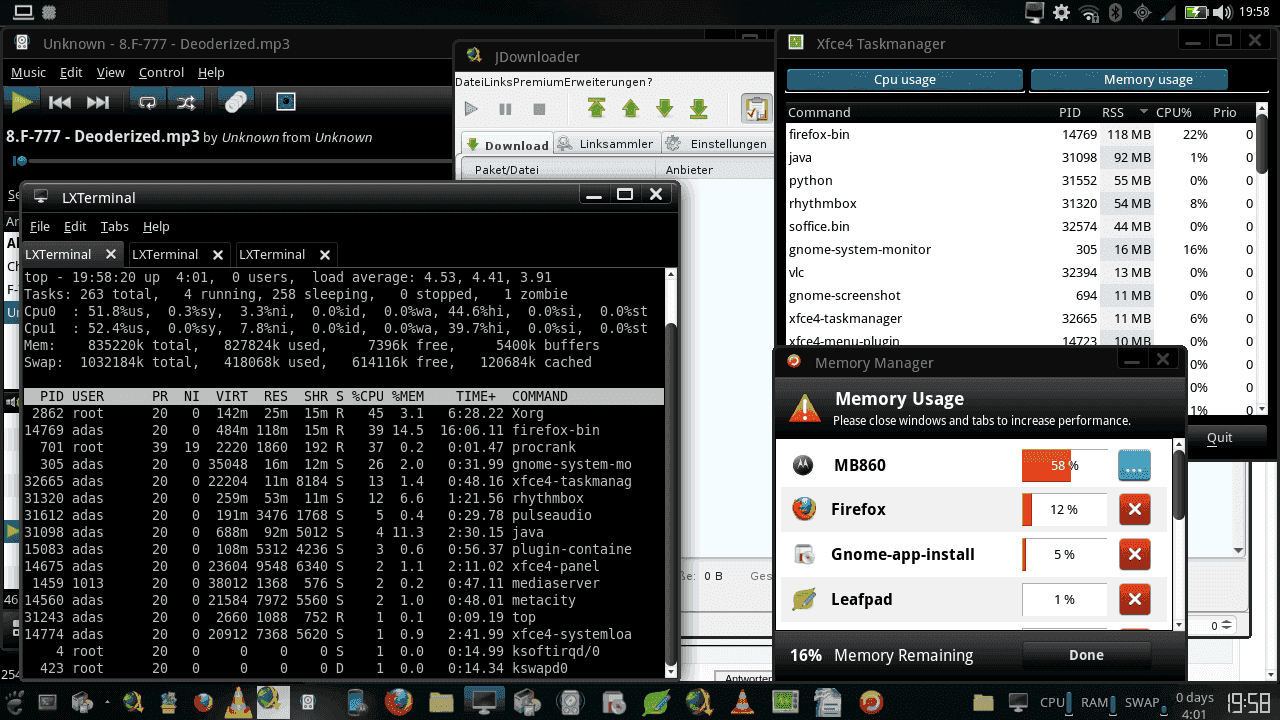The height and width of the screenshot is (720, 1280).
Task: Toggle clipboard monitoring in JDownloader
Action: [757, 109]
